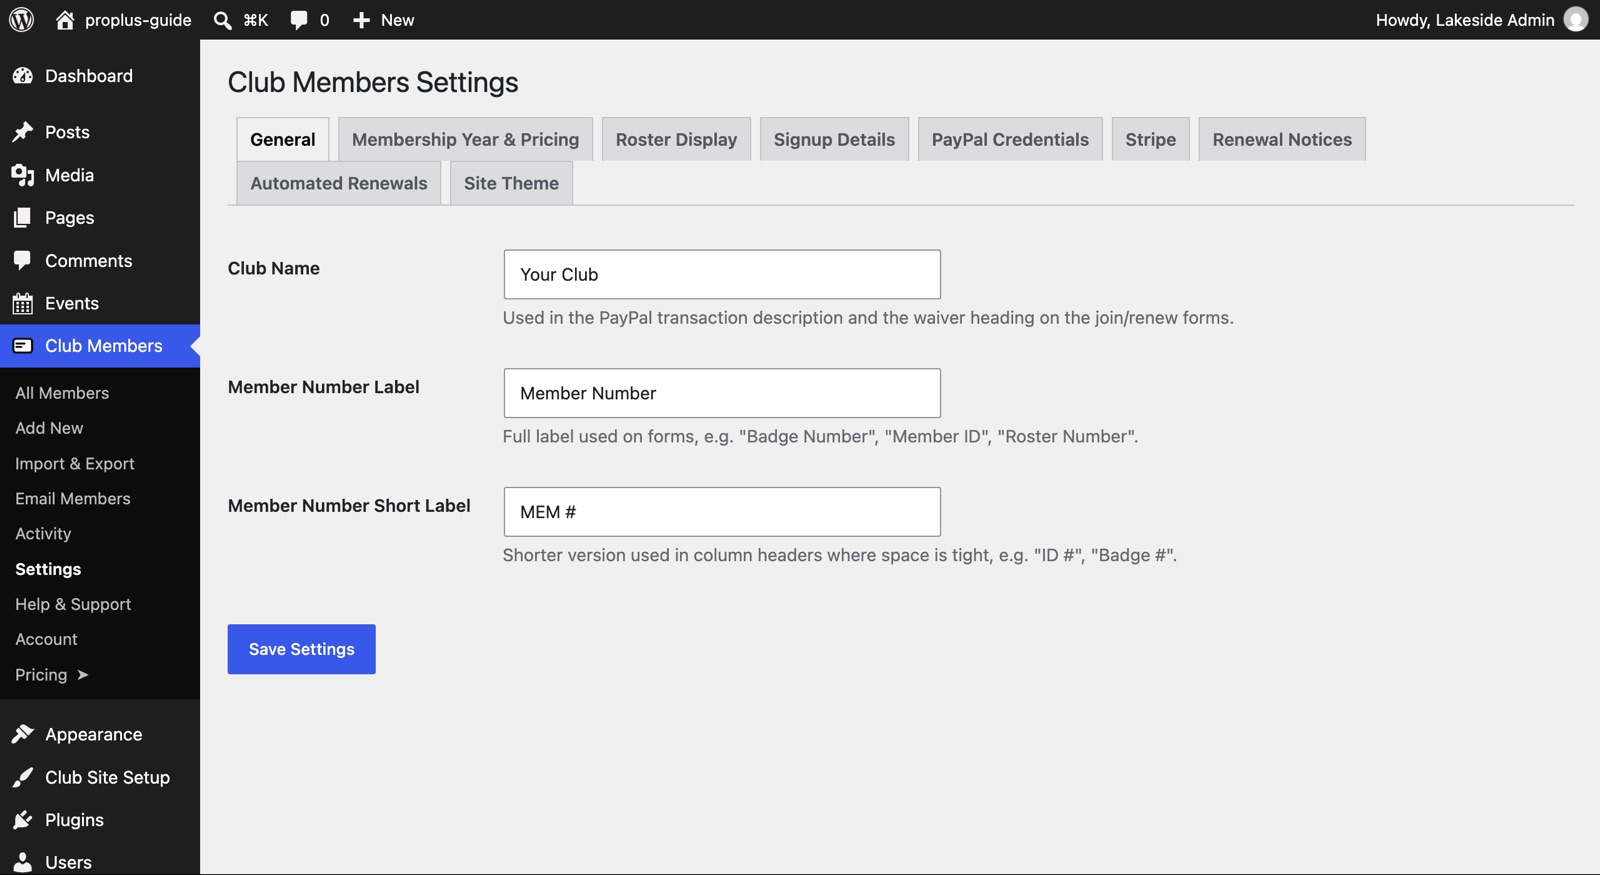Switch to Membership Year & Pricing tab
The height and width of the screenshot is (875, 1600).
(x=465, y=139)
